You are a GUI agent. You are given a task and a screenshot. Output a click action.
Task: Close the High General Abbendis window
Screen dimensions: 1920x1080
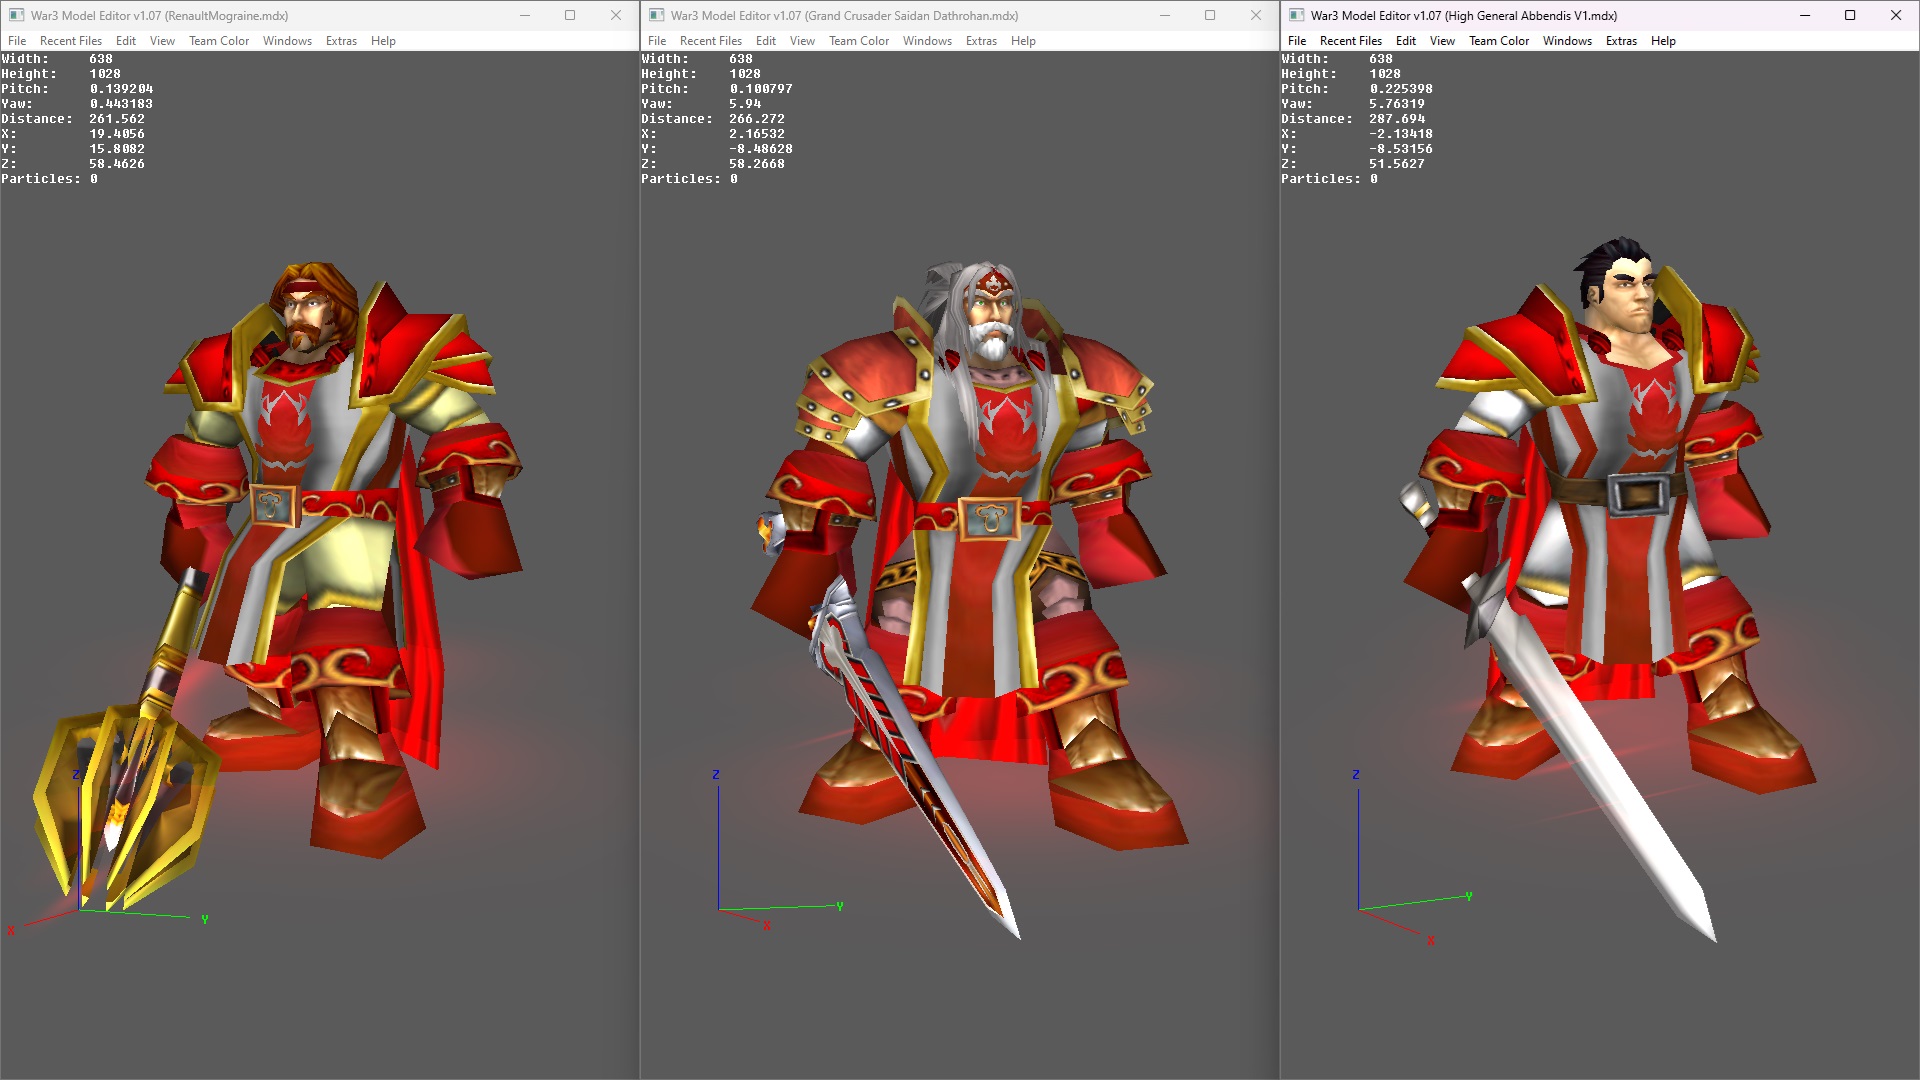[1896, 15]
